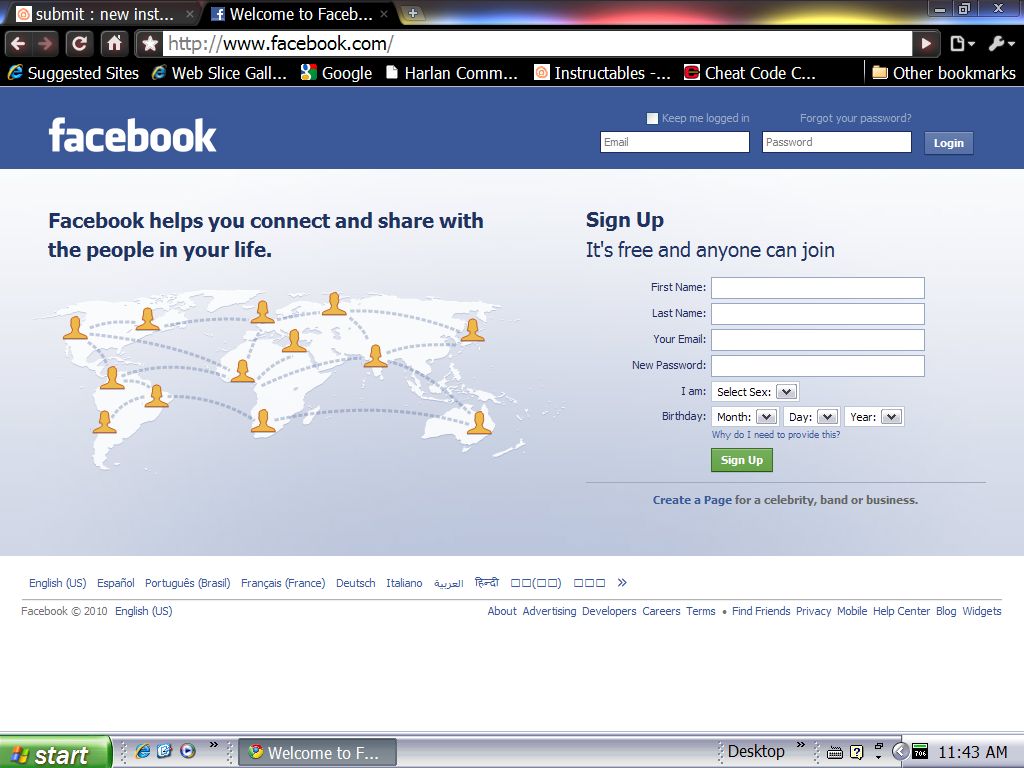This screenshot has width=1024, height=768.
Task: Select 'Welcome to F...' taskbar window button
Action: click(x=317, y=752)
